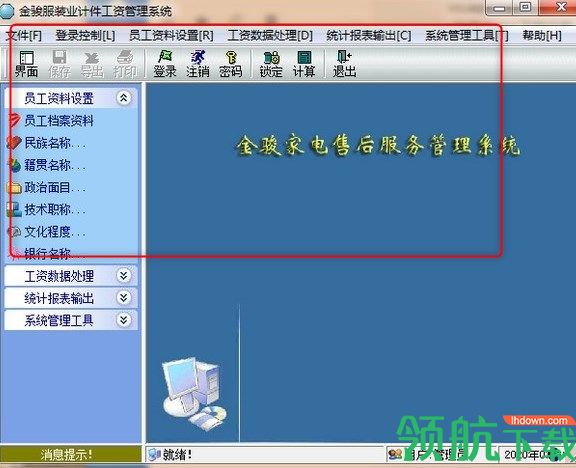The width and height of the screenshot is (576, 468).
Task: Open the 统计报表输出[C] menu
Action: pyautogui.click(x=369, y=36)
